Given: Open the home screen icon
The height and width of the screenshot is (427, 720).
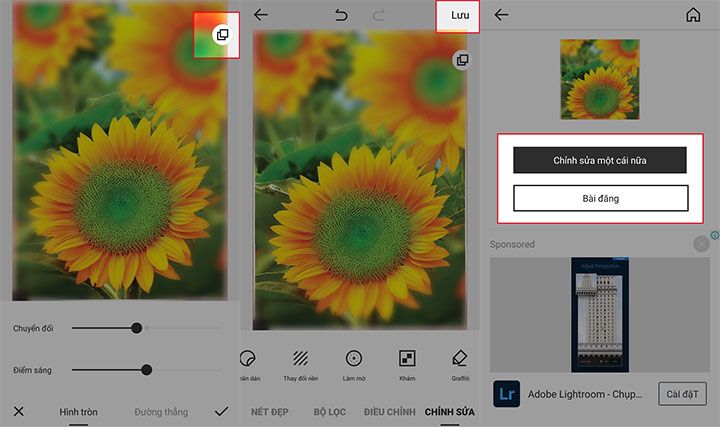Looking at the screenshot, I should click(693, 15).
